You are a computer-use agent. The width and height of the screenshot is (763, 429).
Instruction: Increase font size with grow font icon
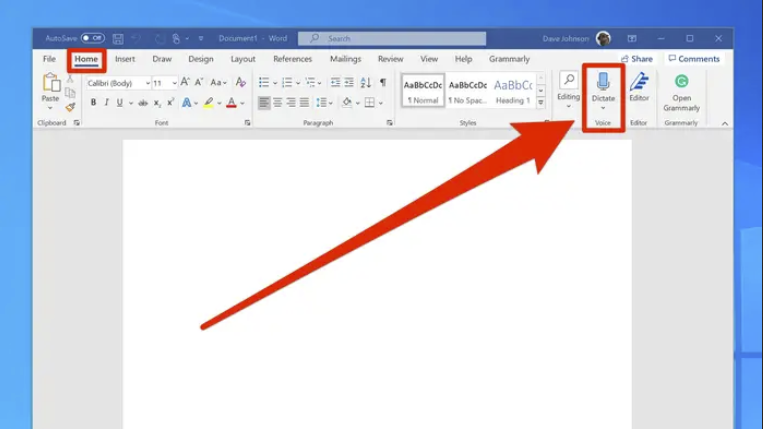coord(185,82)
